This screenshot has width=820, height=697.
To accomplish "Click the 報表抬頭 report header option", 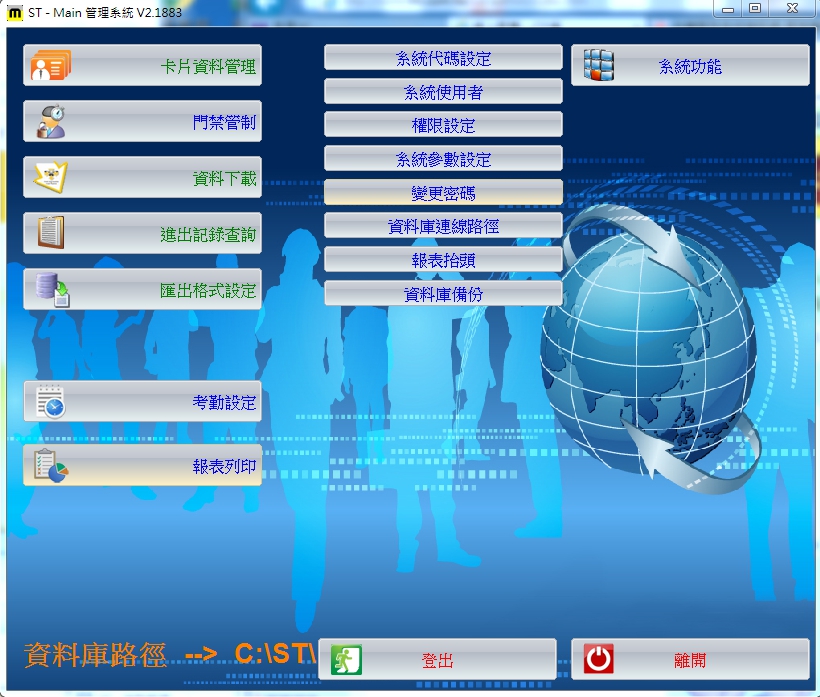I will 443,260.
